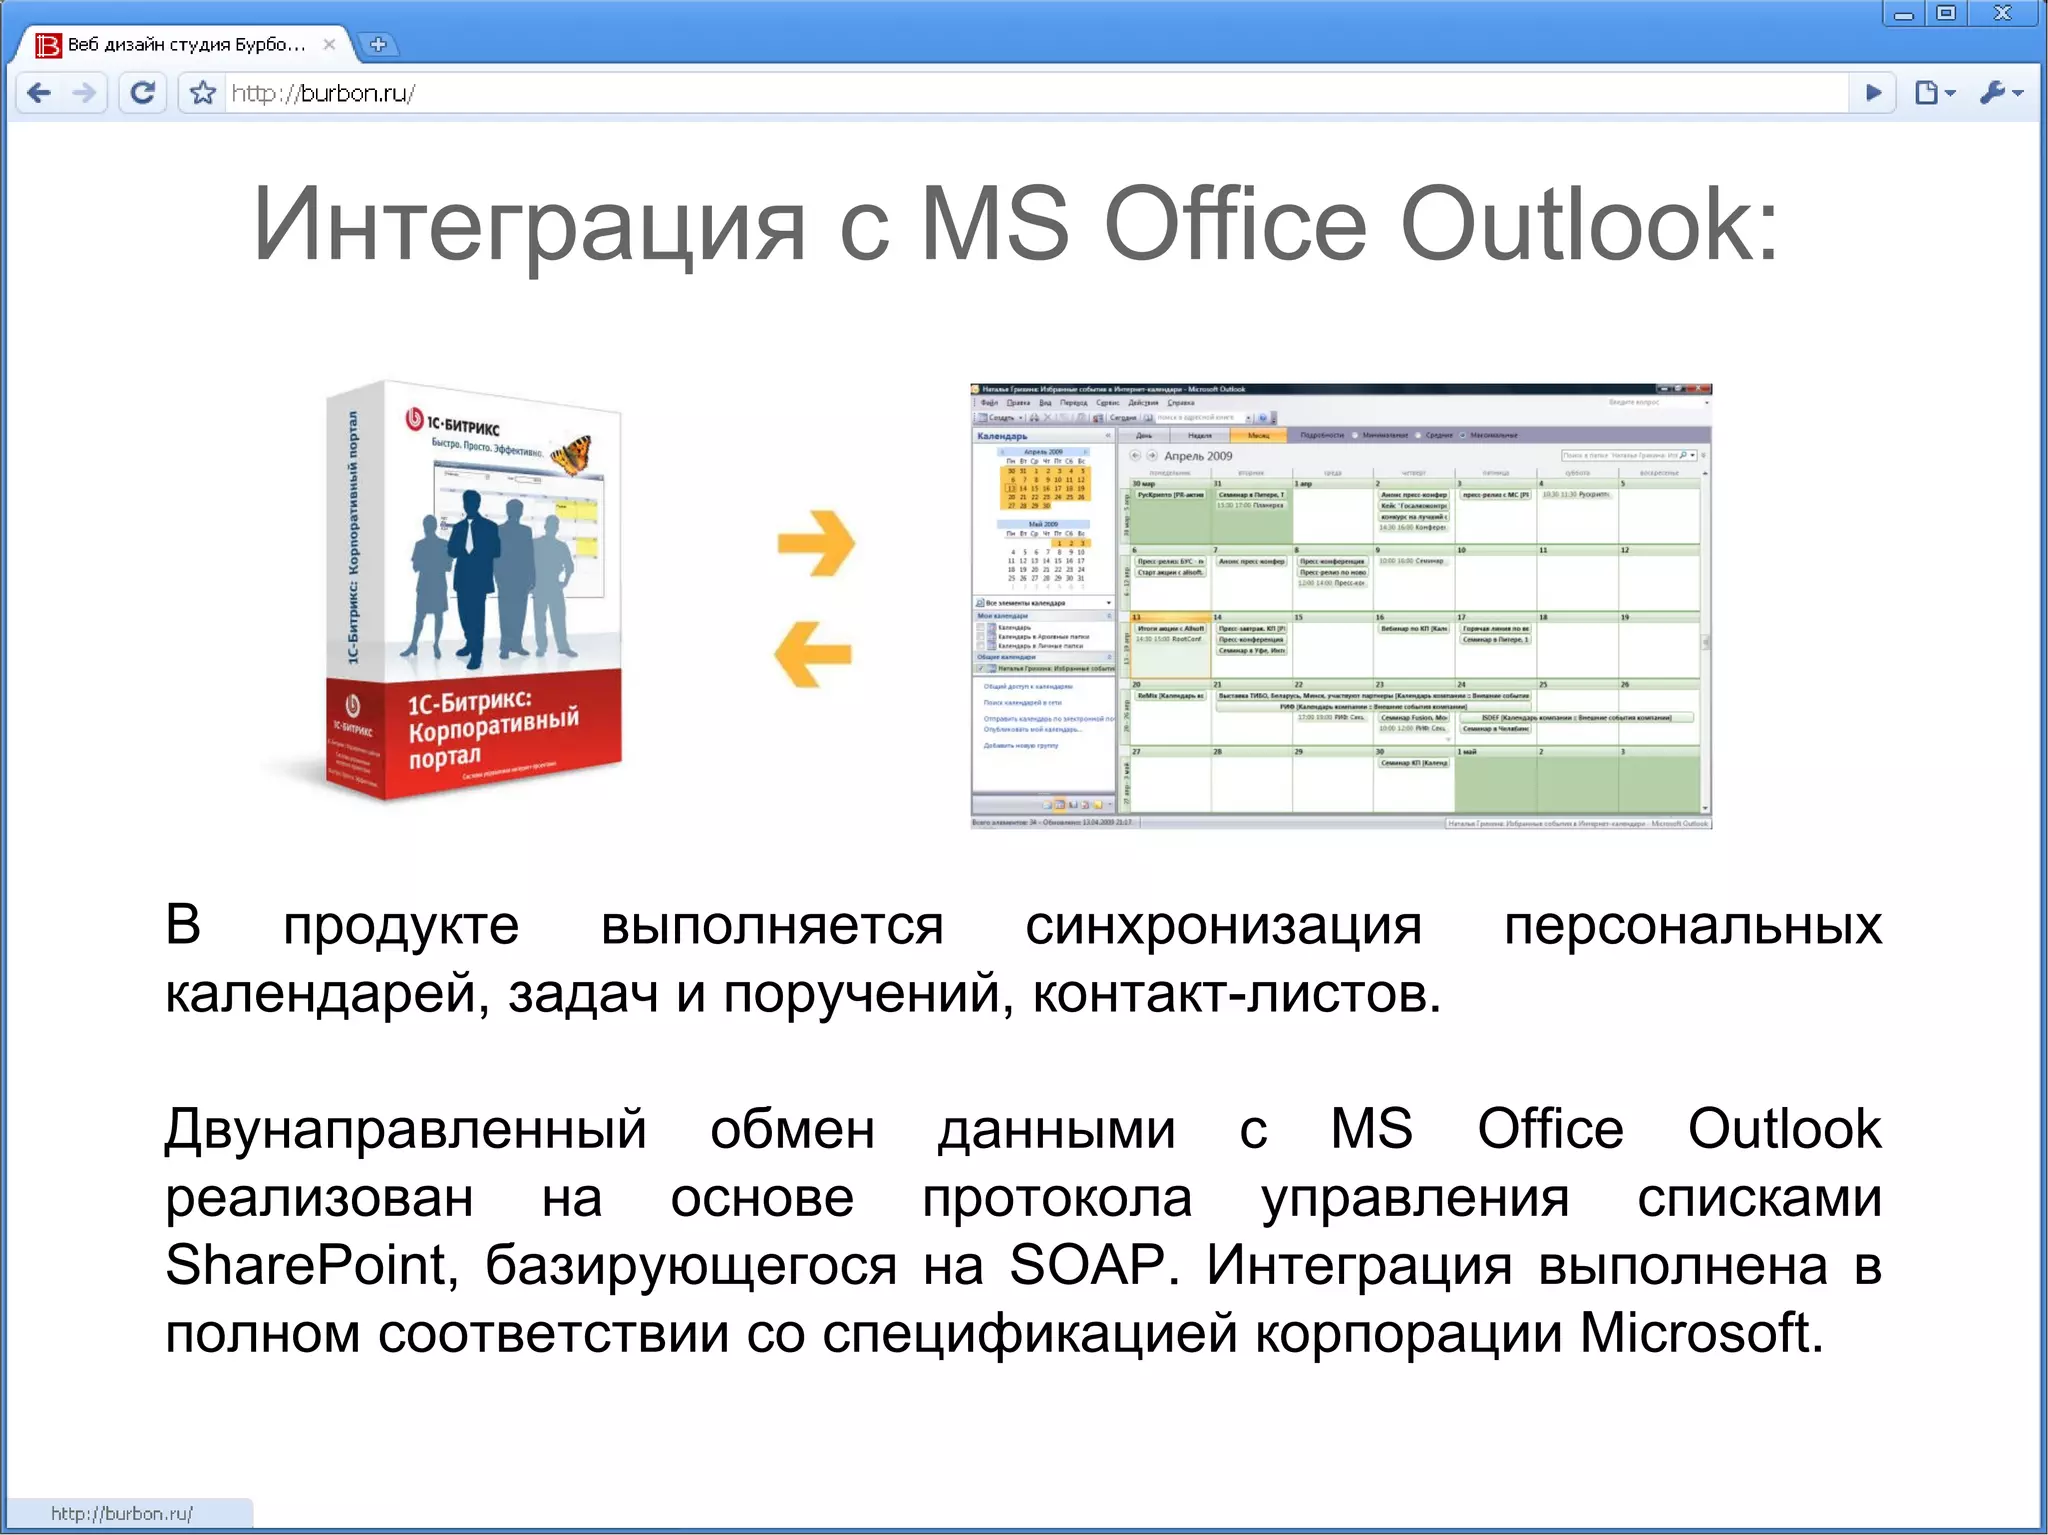The height and width of the screenshot is (1535, 2048).
Task: Click the Outlook calendar screenshot image
Action: [1341, 606]
